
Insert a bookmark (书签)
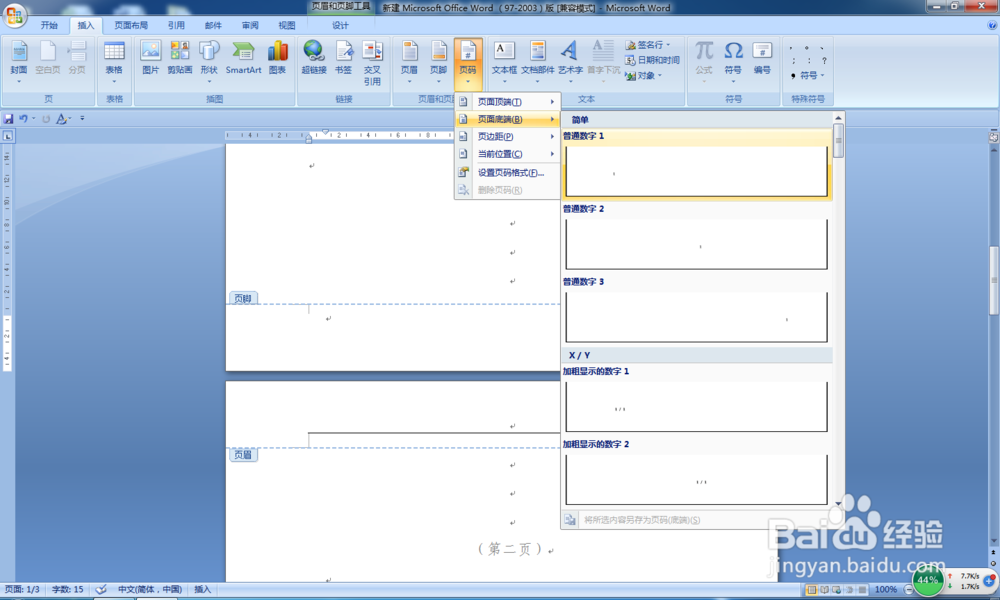(343, 58)
